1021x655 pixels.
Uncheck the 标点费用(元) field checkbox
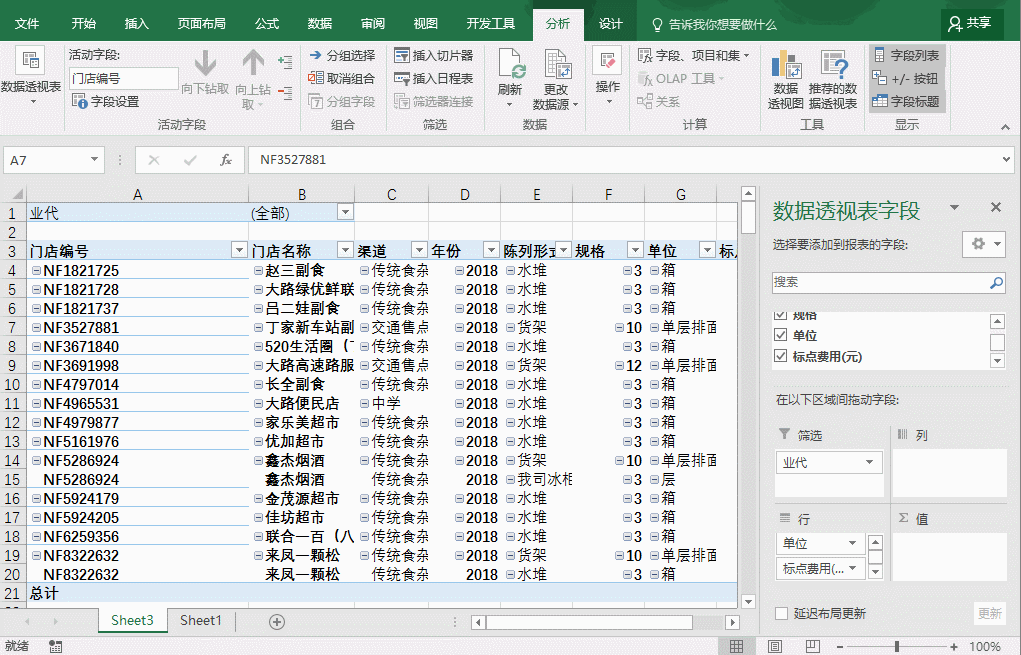(x=781, y=356)
